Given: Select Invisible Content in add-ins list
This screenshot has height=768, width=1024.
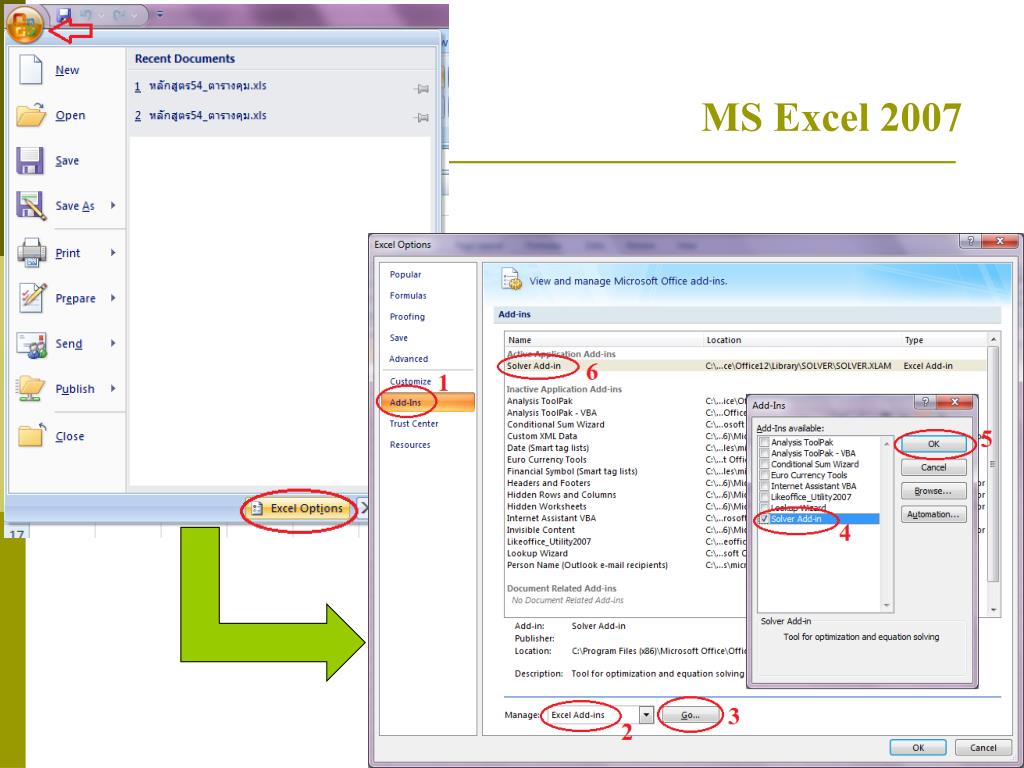Looking at the screenshot, I should click(x=541, y=530).
